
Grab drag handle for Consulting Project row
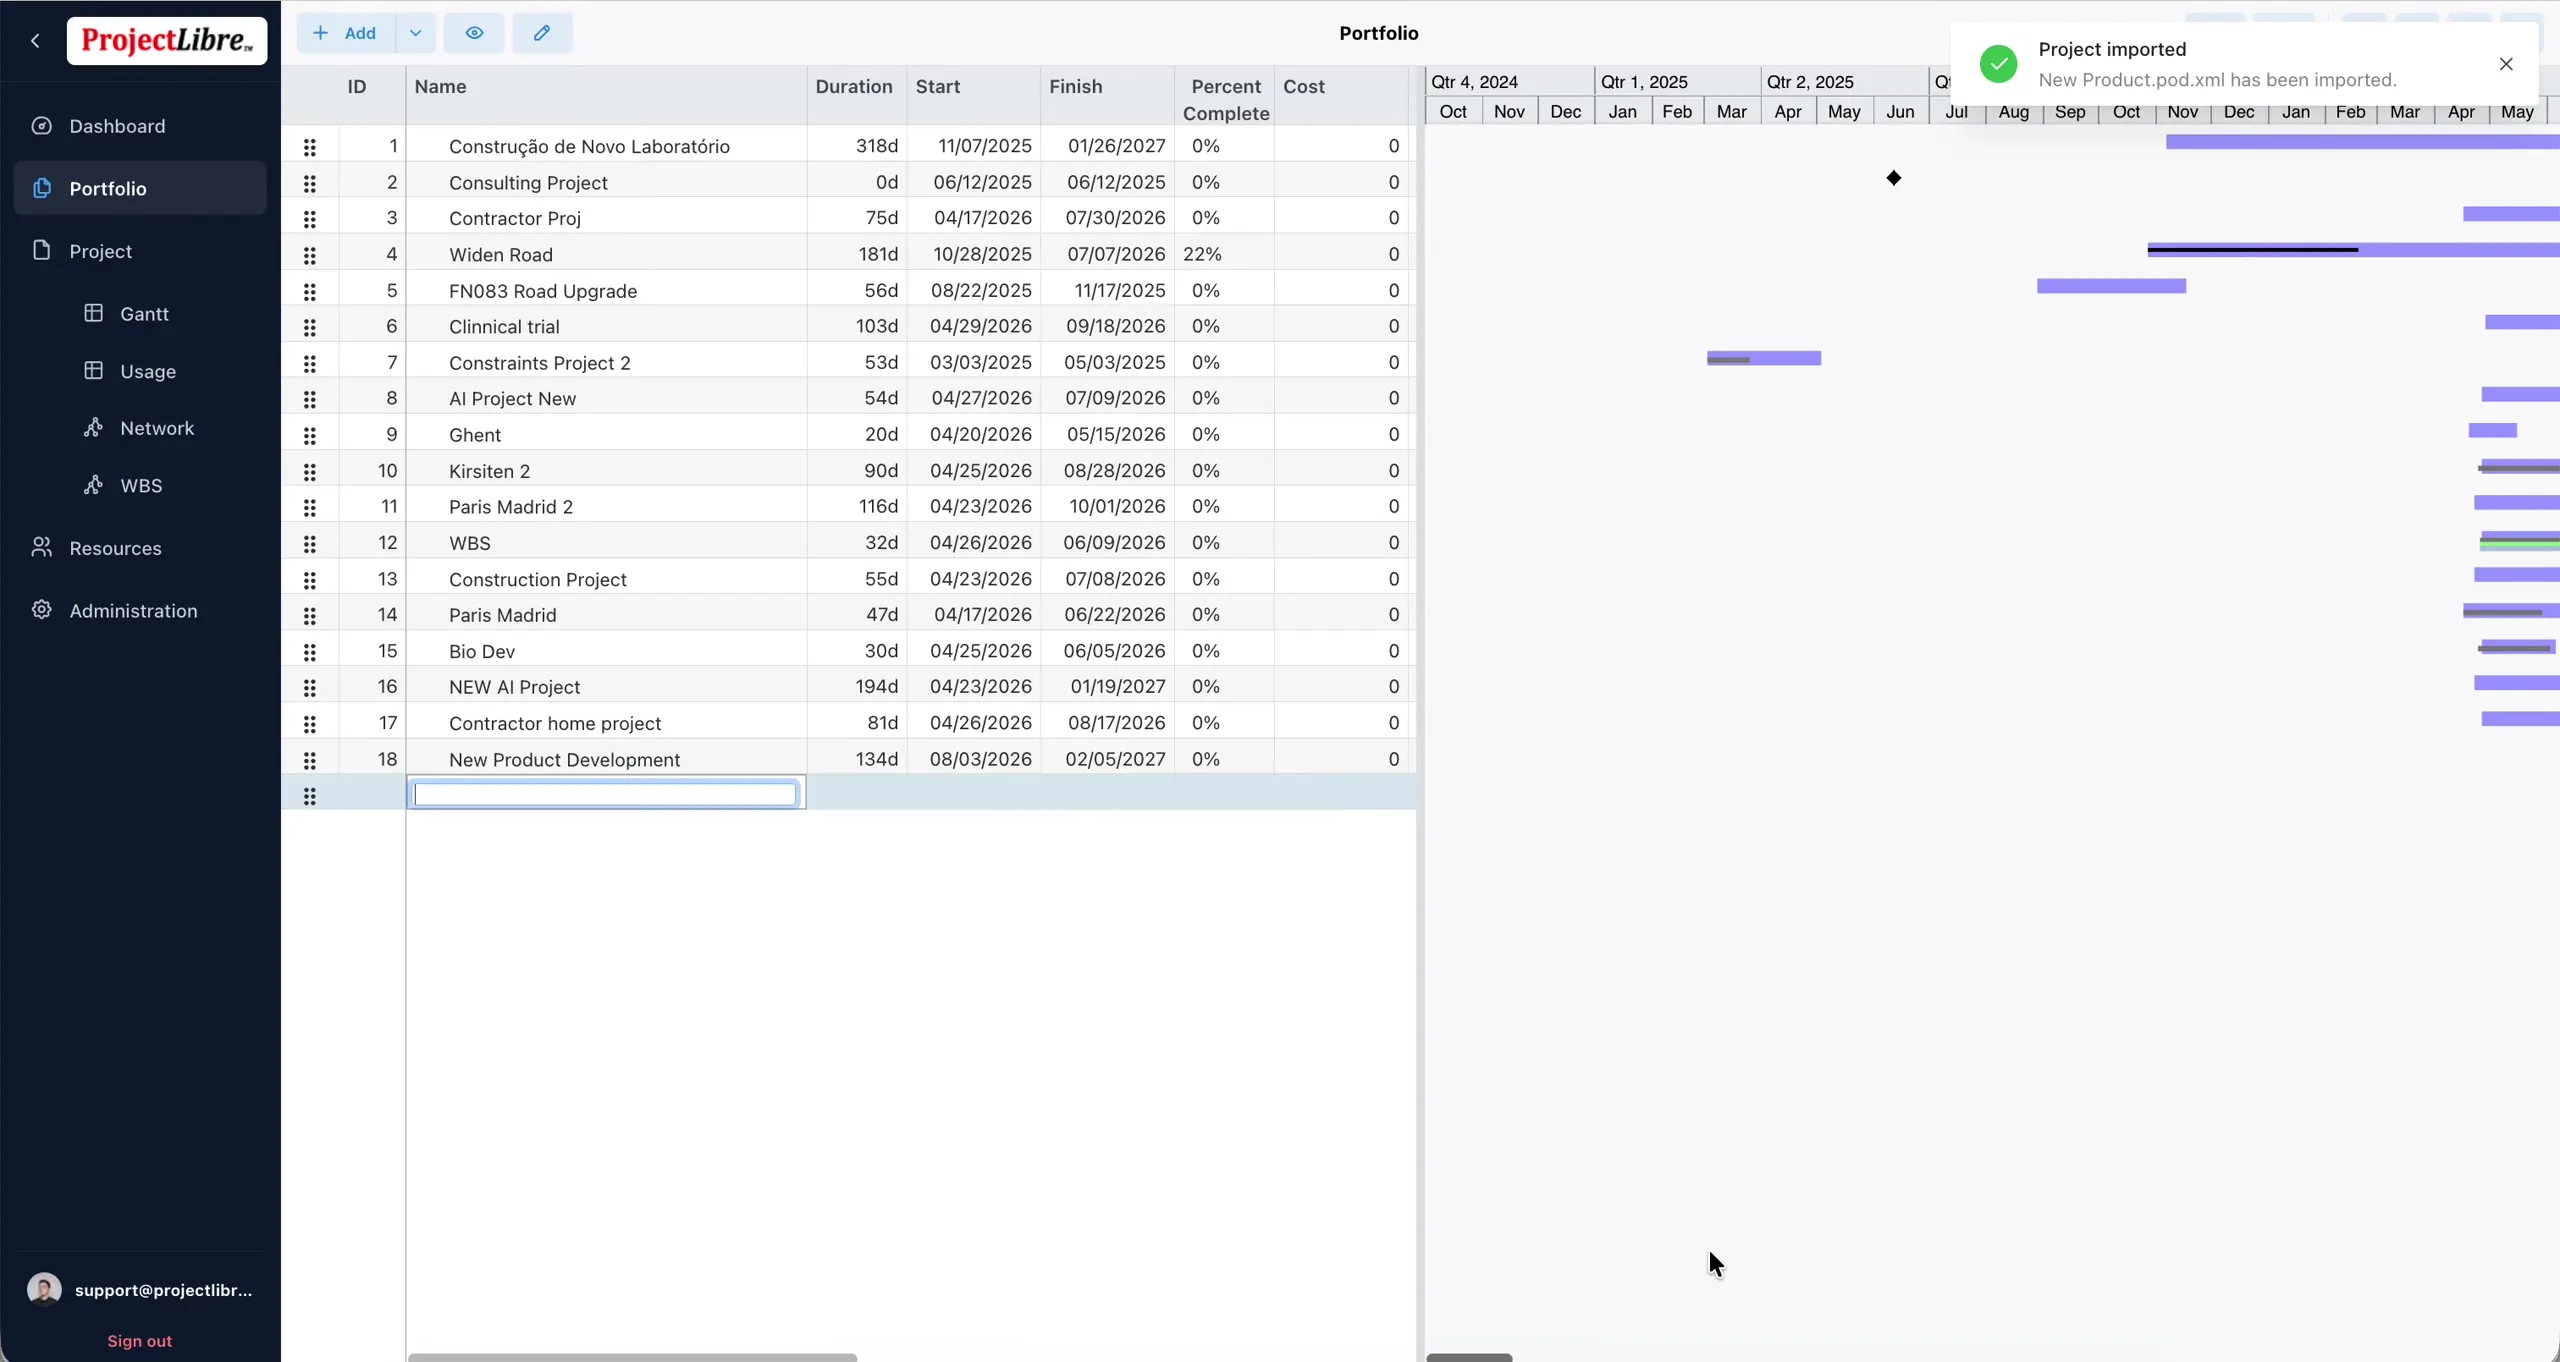[x=310, y=183]
